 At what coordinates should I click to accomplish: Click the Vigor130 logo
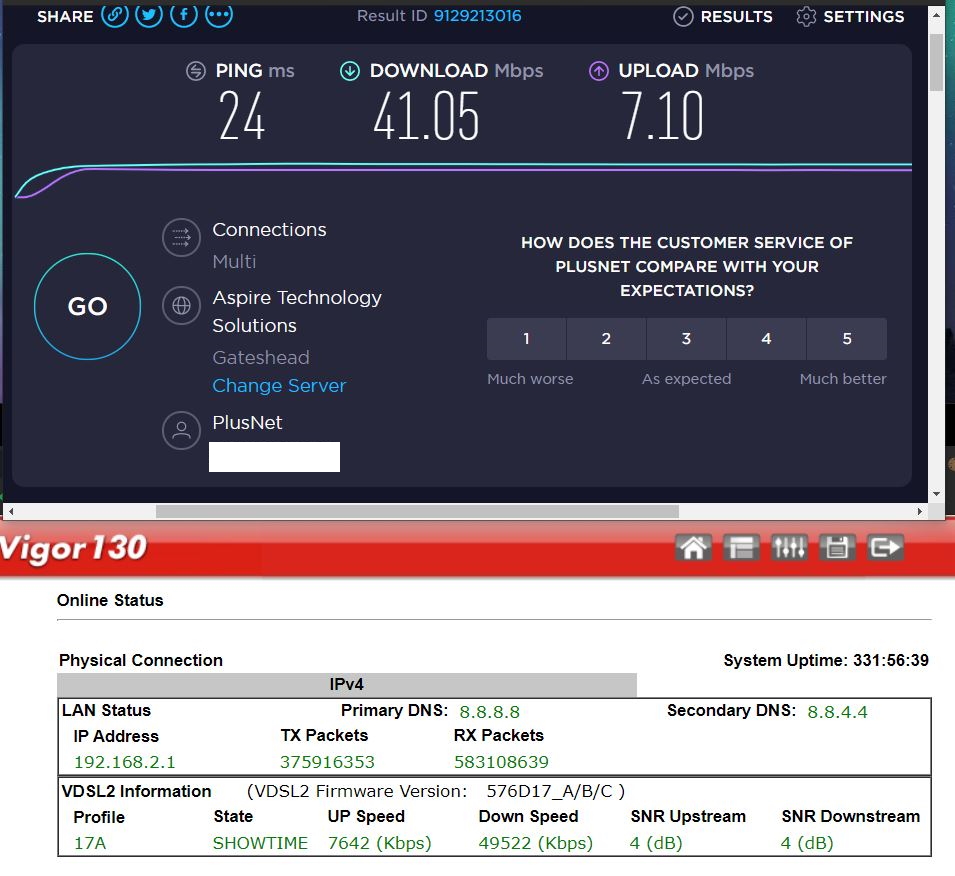[73, 548]
